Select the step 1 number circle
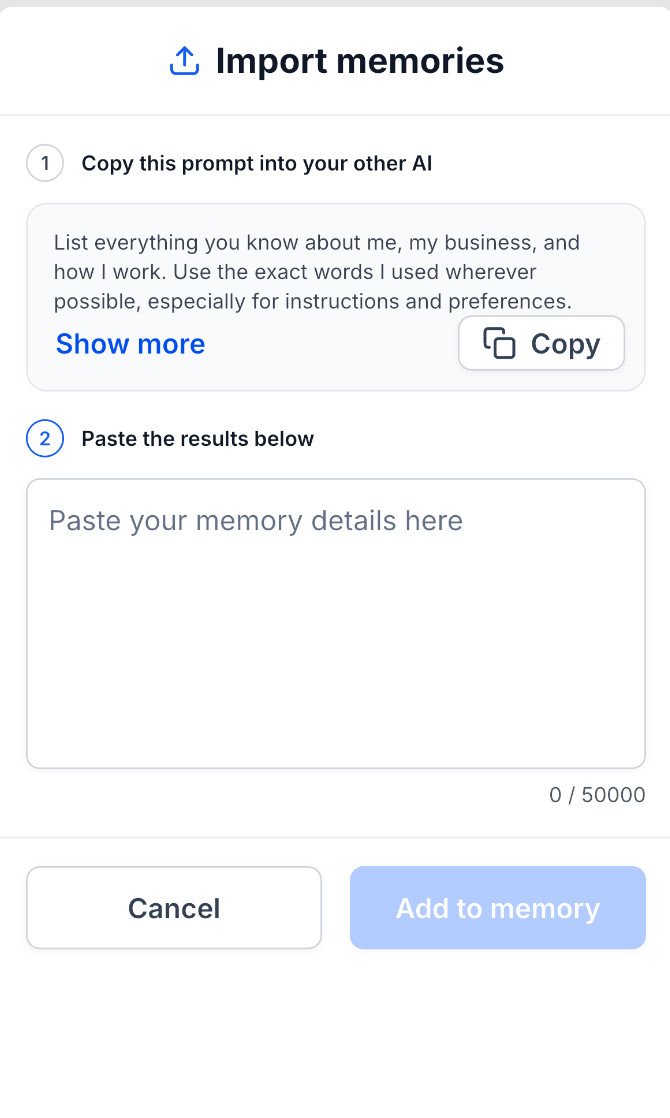Screen dimensions: 670x1118 pyautogui.click(x=45, y=163)
